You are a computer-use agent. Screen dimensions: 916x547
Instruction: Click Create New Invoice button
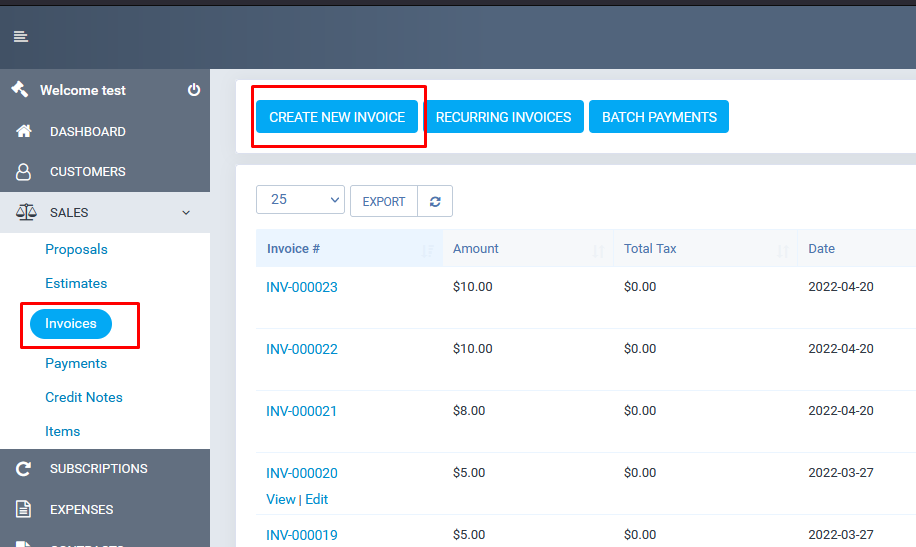(337, 117)
